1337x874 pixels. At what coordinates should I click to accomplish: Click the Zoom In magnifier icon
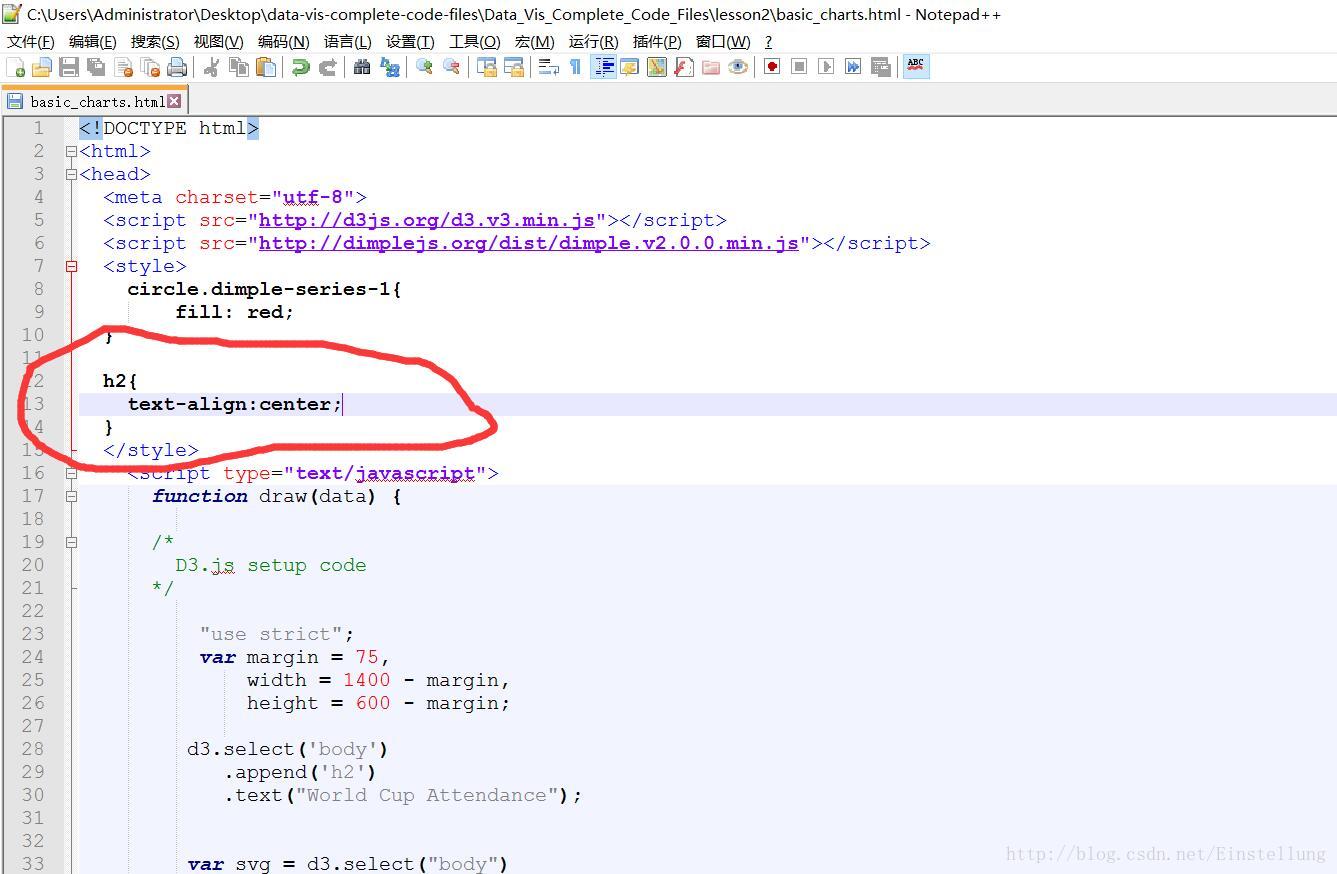[x=424, y=67]
